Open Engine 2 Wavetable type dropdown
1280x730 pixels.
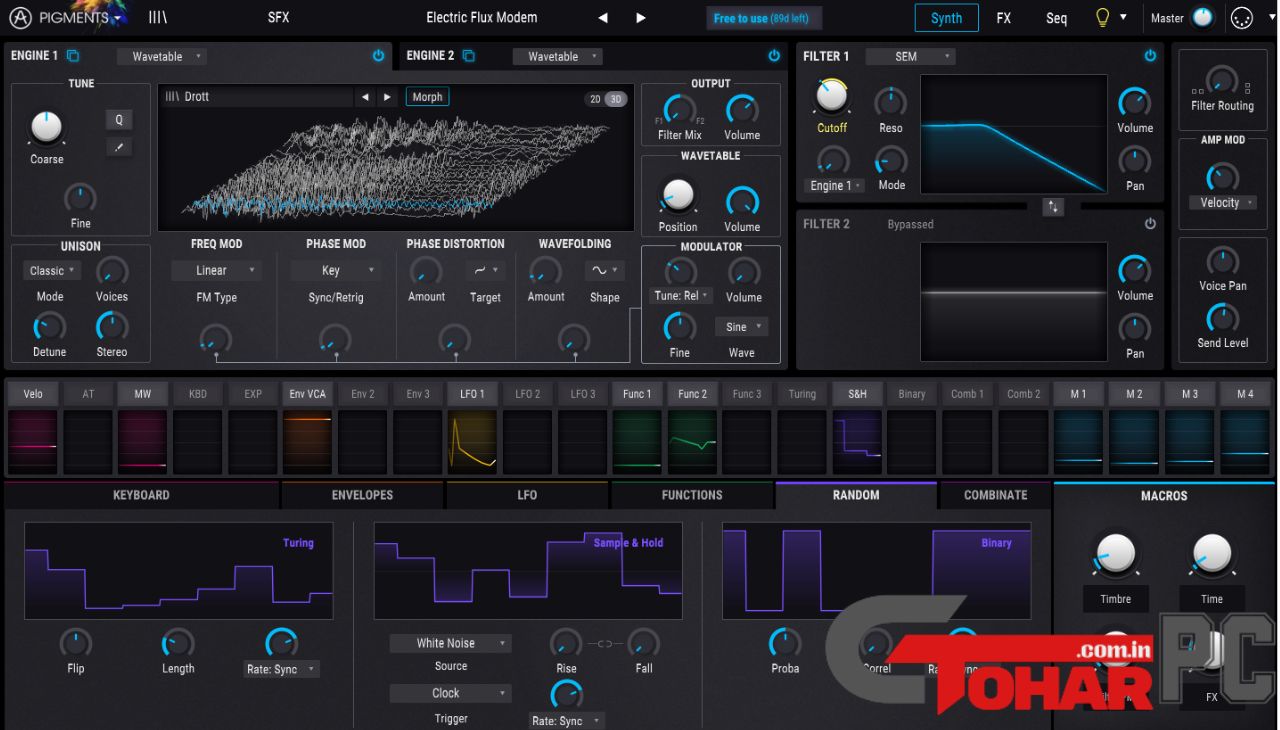[558, 57]
